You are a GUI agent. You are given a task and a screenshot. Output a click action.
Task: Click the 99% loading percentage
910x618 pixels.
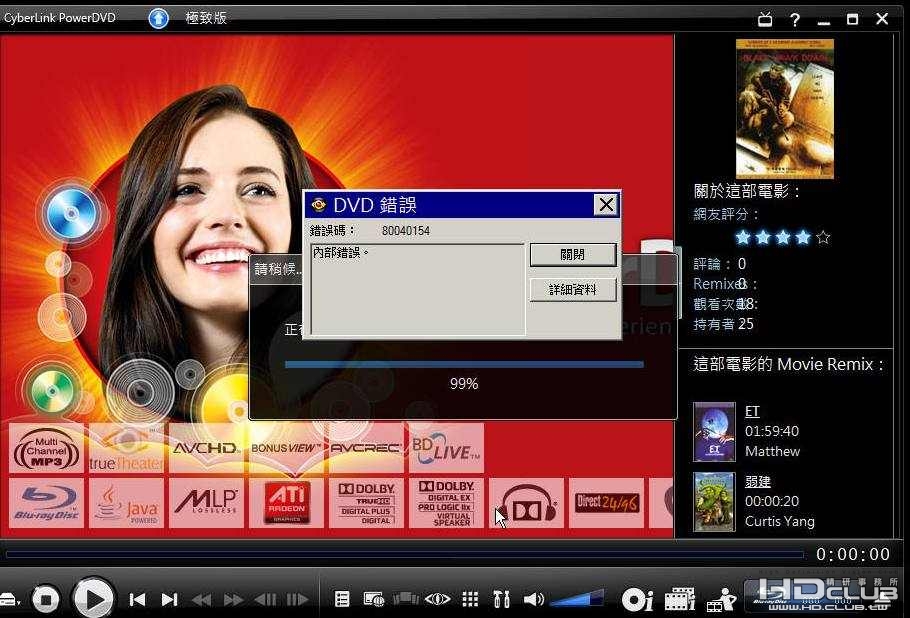[464, 384]
